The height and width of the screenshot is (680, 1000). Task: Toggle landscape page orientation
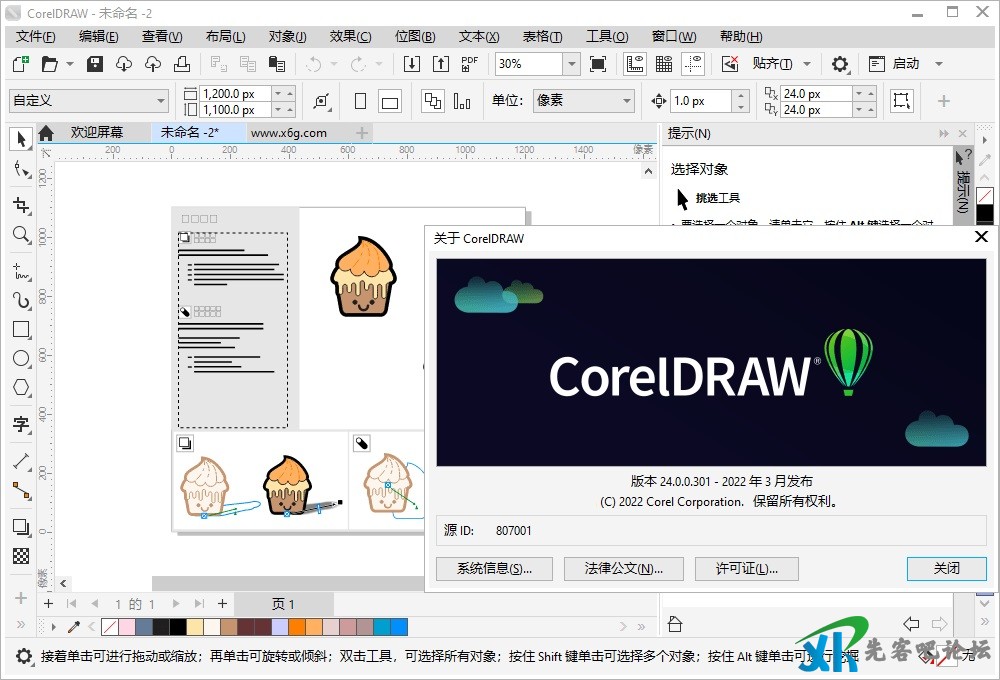[x=390, y=101]
